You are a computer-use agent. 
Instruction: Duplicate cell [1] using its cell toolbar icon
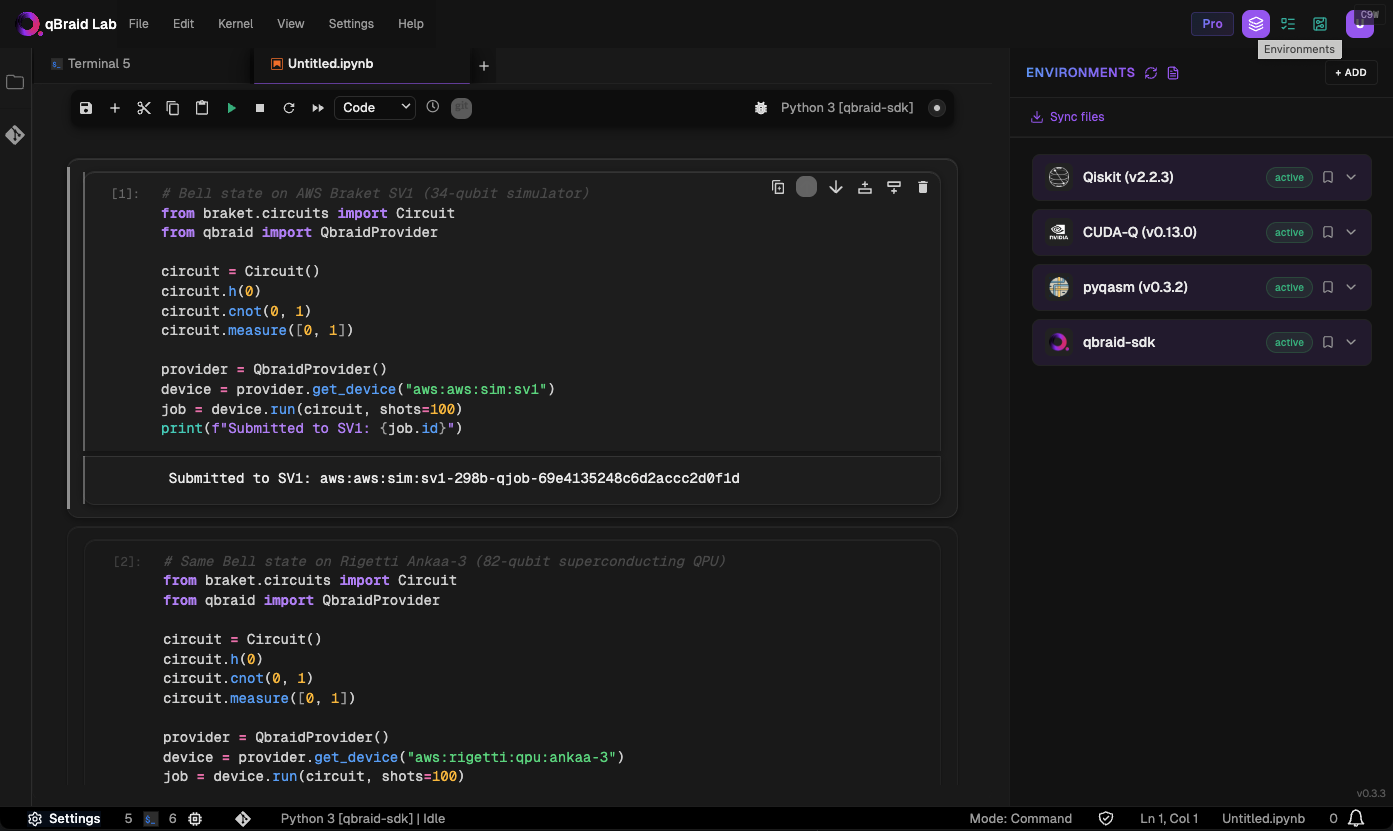pos(778,187)
